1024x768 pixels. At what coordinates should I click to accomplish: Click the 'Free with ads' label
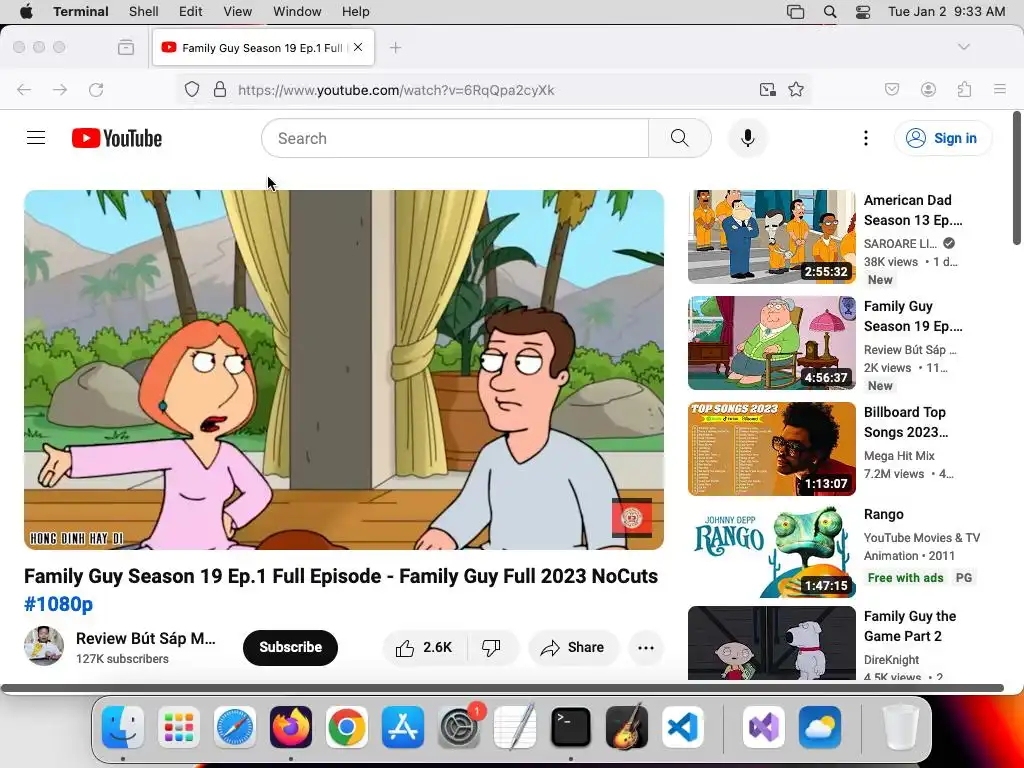(905, 577)
